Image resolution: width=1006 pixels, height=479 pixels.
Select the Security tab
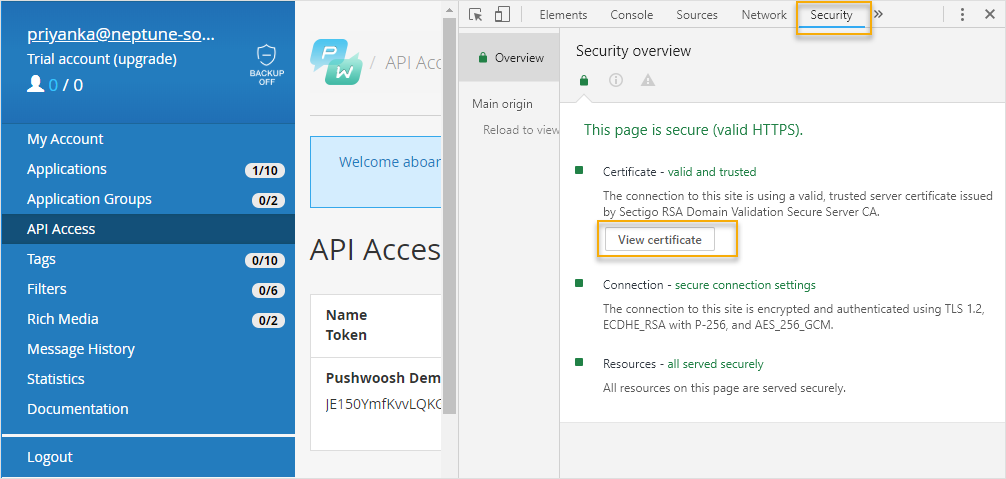[x=831, y=15]
